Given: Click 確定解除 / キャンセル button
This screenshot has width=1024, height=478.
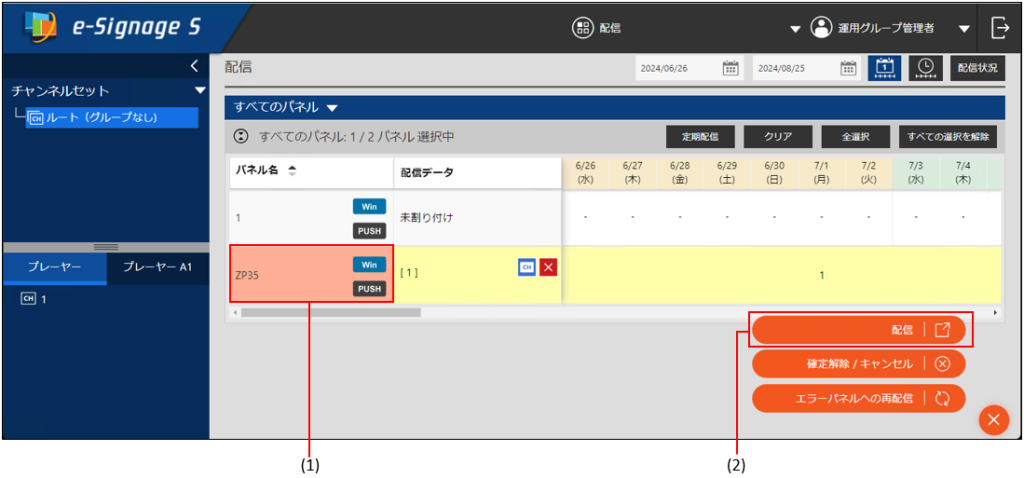Looking at the screenshot, I should pos(859,364).
